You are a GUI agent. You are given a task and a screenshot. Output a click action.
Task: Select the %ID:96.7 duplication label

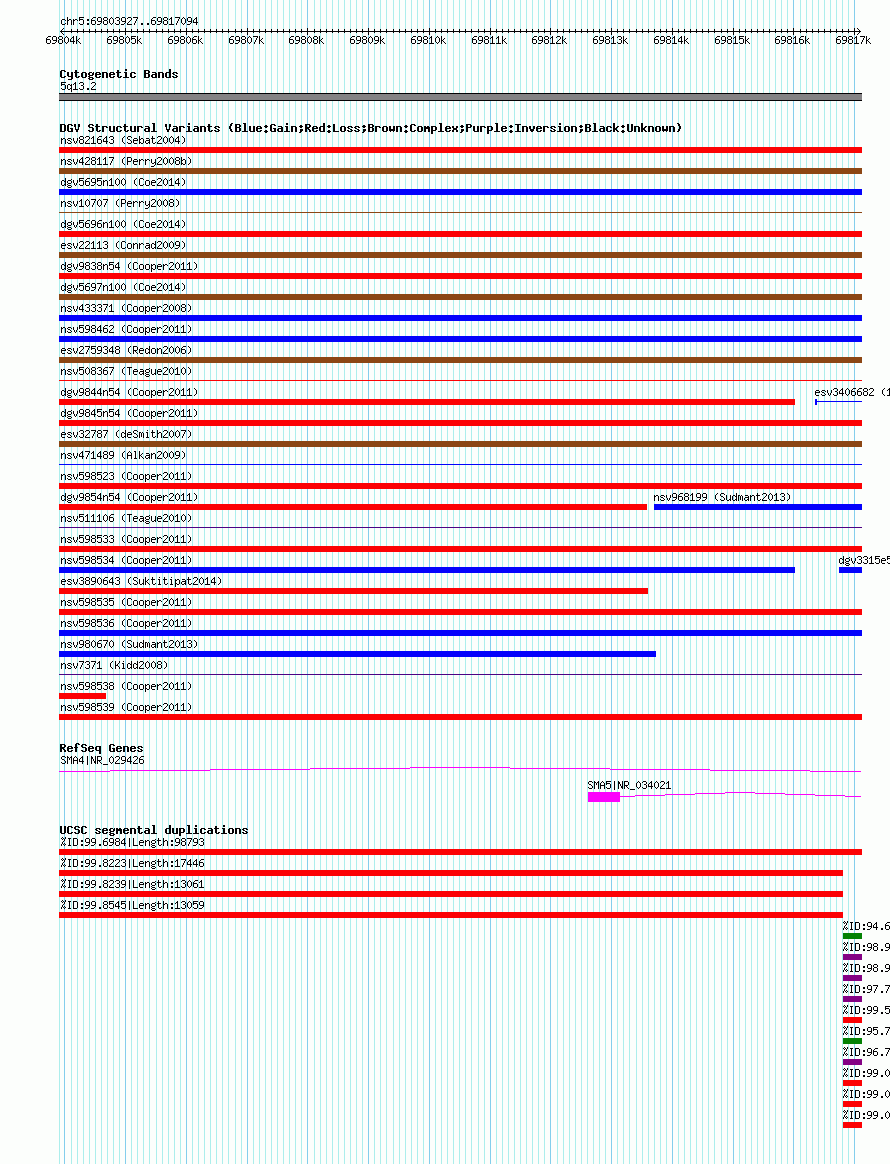click(x=866, y=1053)
